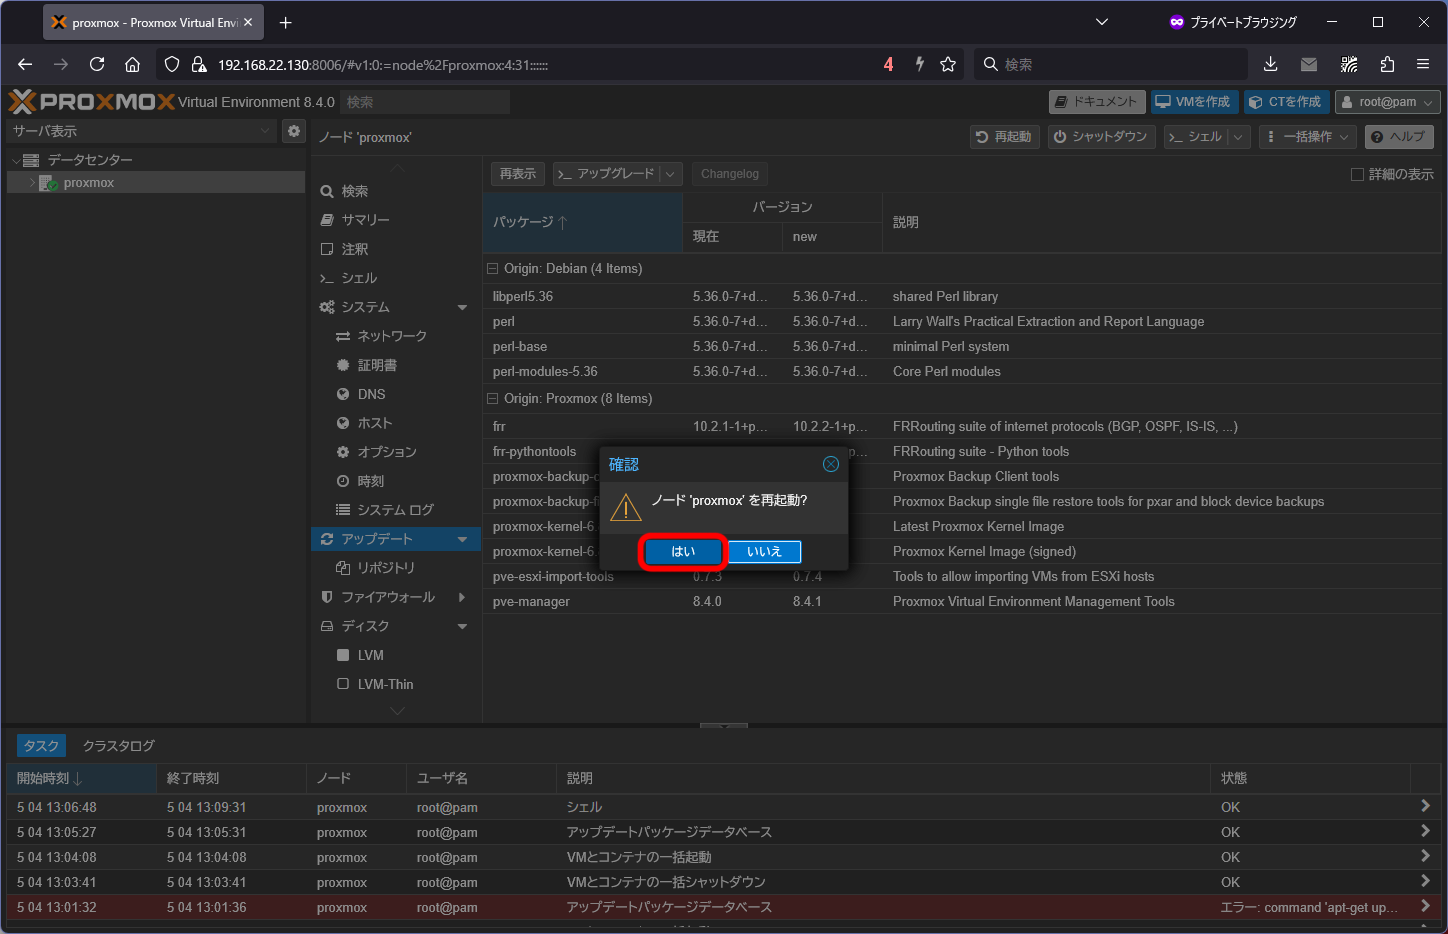
Task: Switch to the クラスタログ tab
Action: (x=119, y=746)
